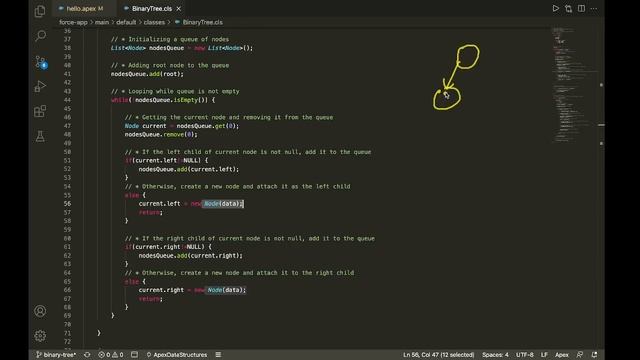
Task: Click the return statement on line 57
Action: click(151, 213)
